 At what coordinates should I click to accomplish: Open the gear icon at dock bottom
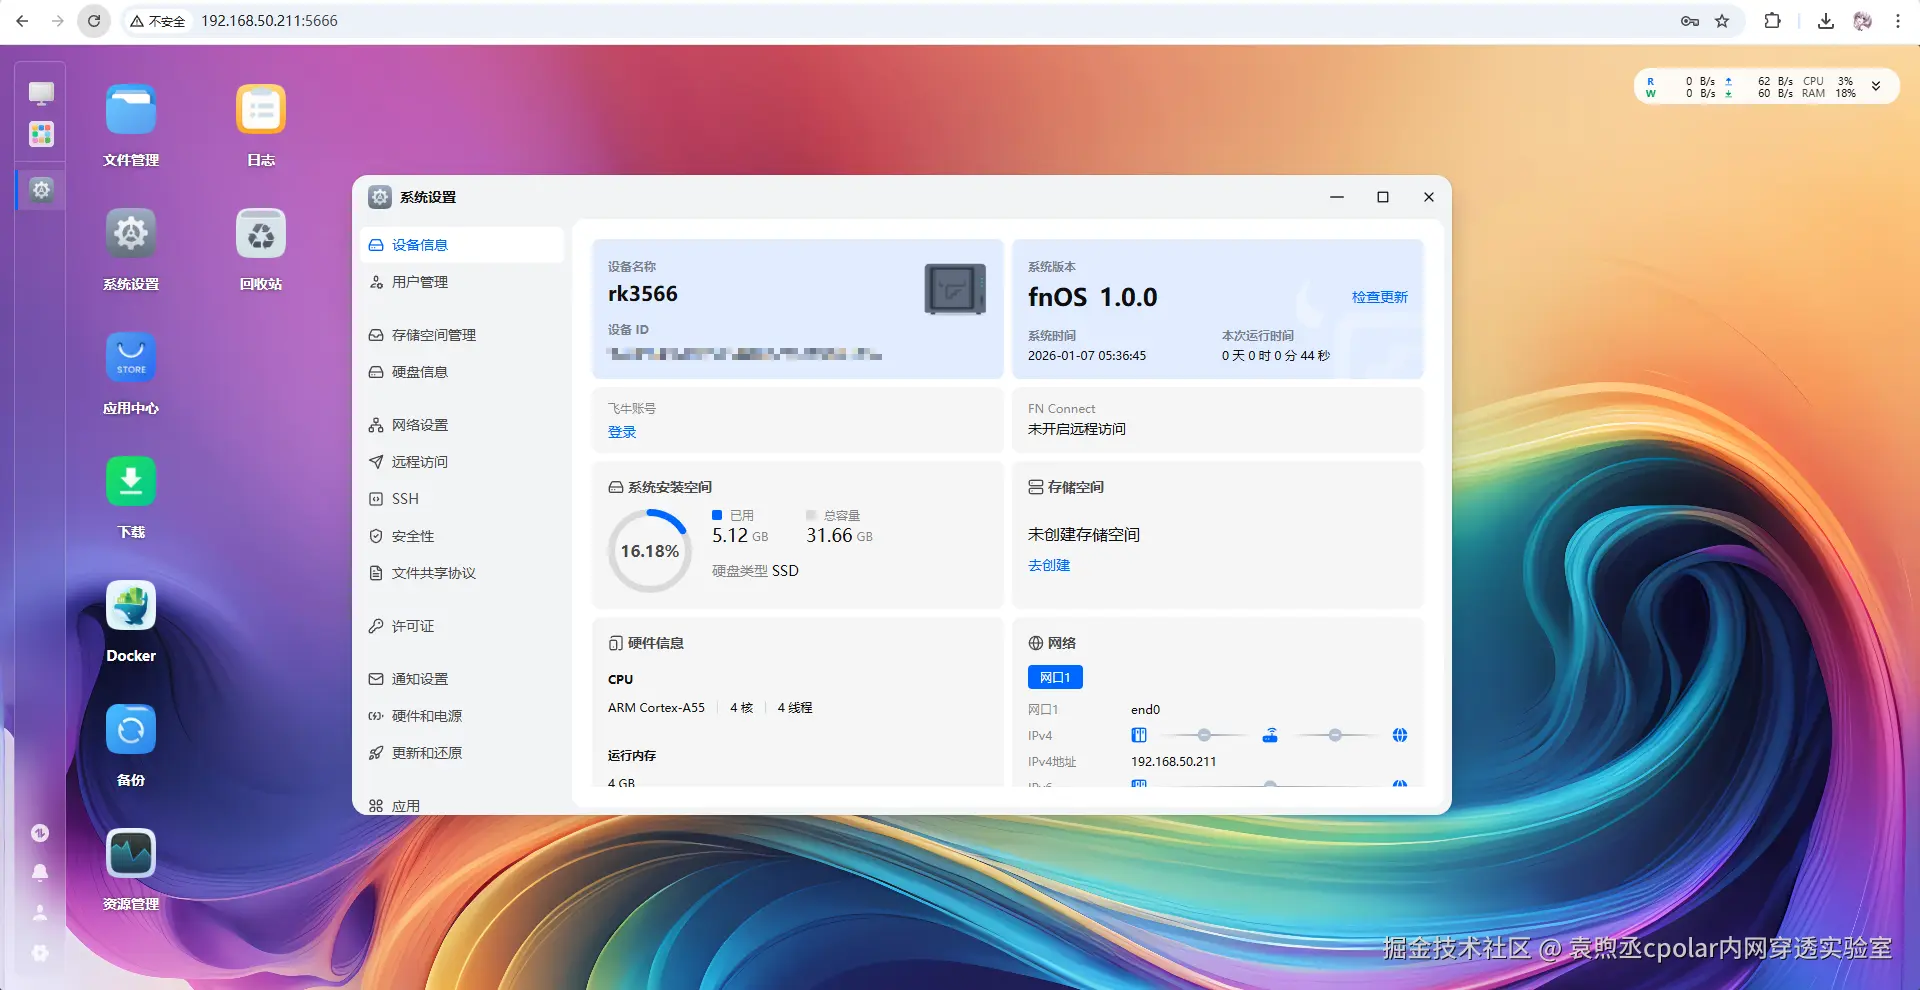coord(40,953)
